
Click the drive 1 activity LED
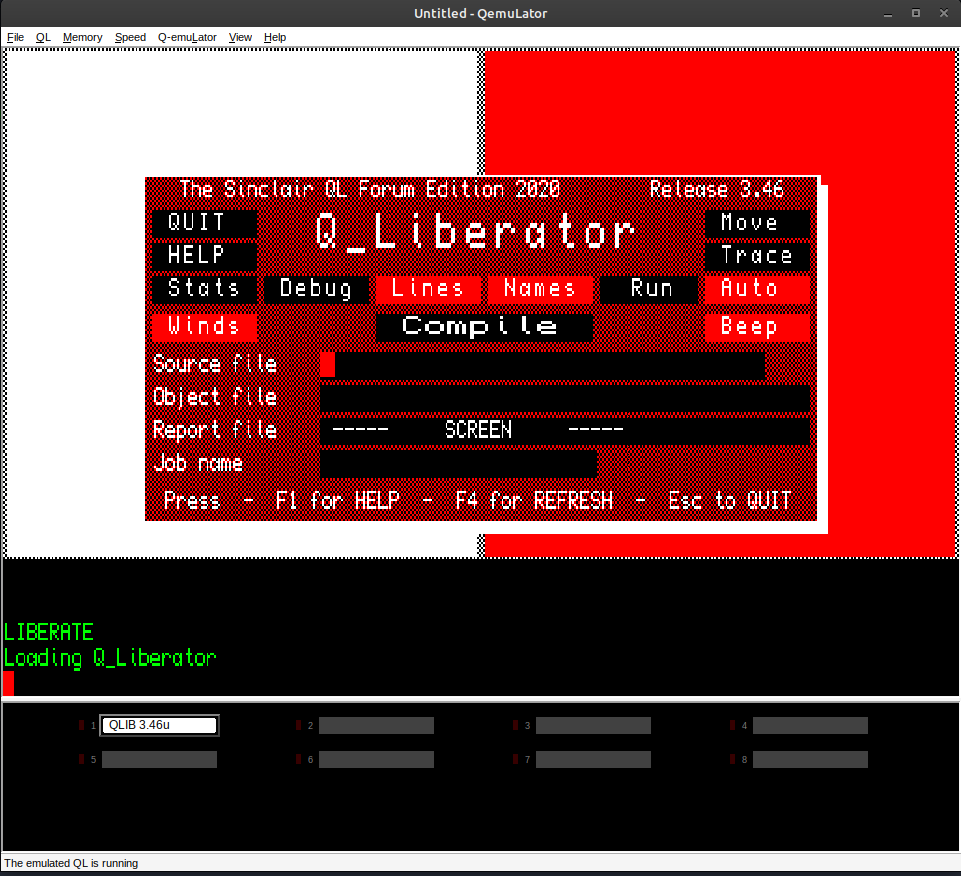pyautogui.click(x=82, y=725)
